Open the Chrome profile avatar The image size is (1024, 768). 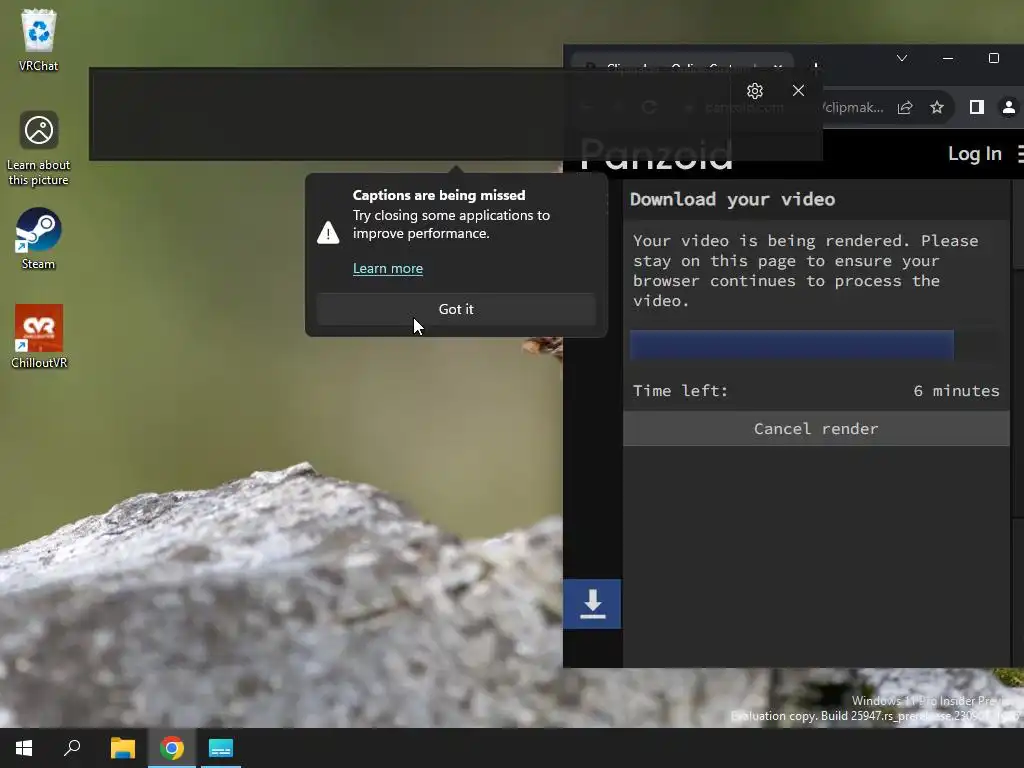1008,107
